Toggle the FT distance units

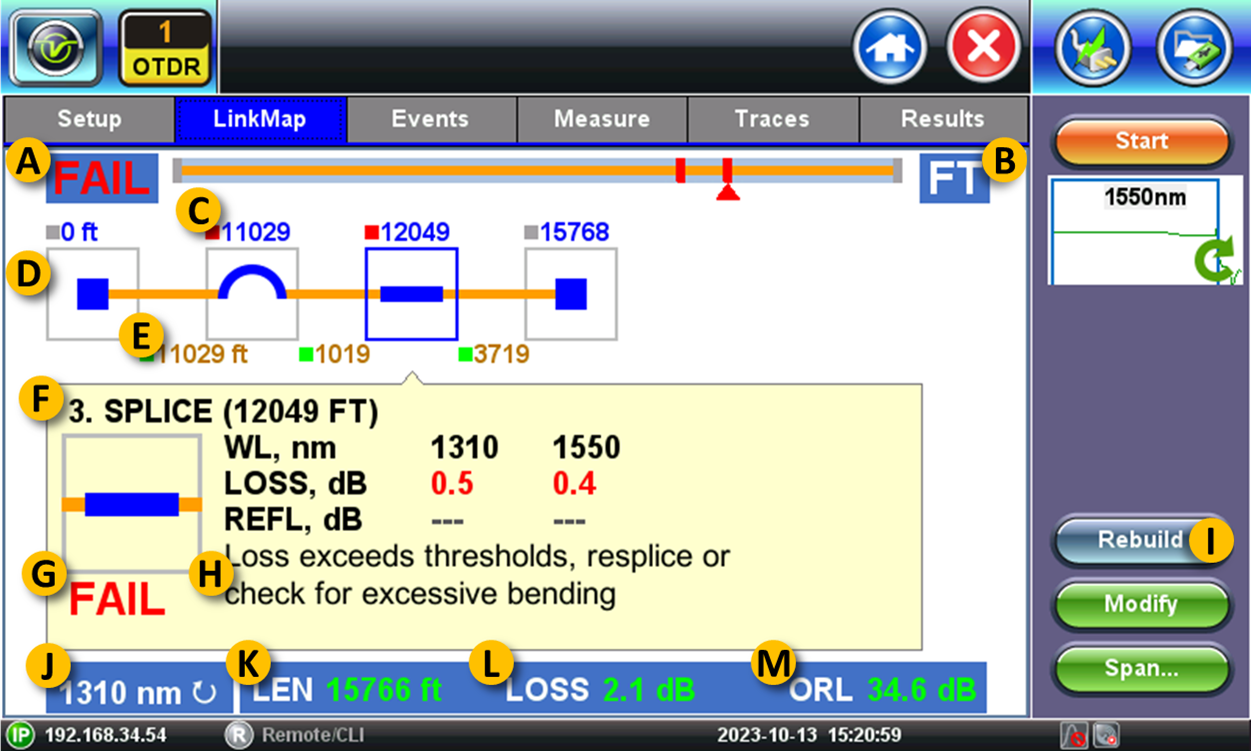click(954, 178)
